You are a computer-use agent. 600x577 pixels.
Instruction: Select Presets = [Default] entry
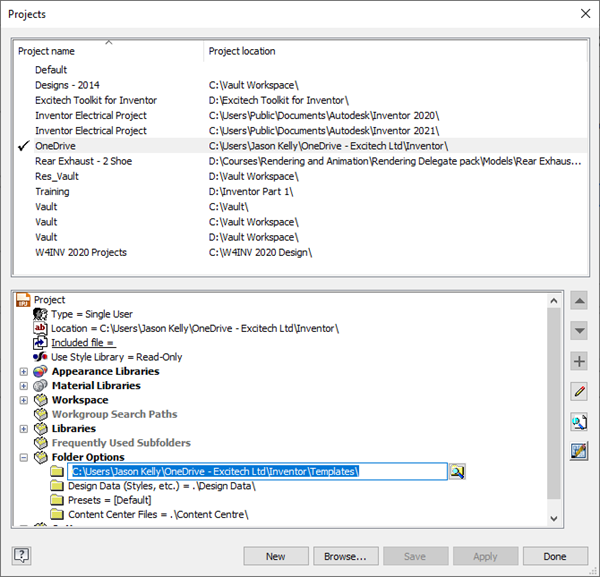pyautogui.click(x=109, y=500)
